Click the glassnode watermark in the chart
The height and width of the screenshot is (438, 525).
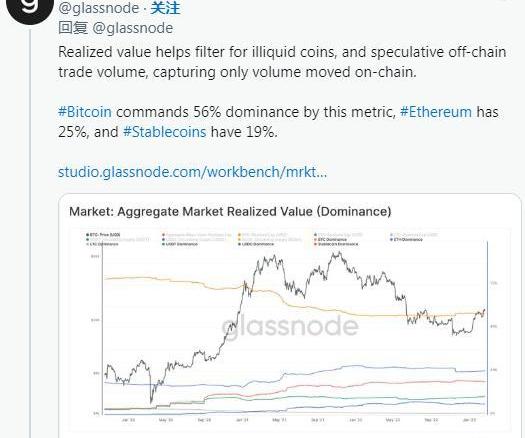[x=290, y=326]
